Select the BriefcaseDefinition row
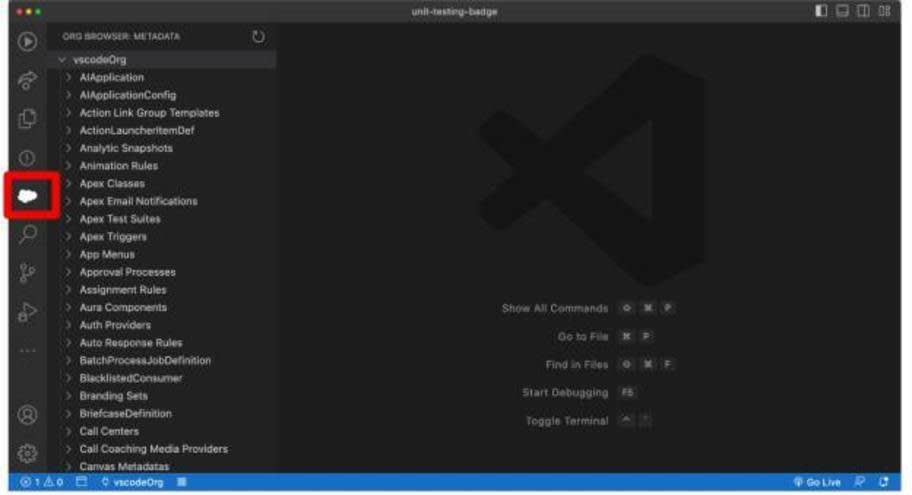Screen dimensions: 912x495 pos(162,414)
